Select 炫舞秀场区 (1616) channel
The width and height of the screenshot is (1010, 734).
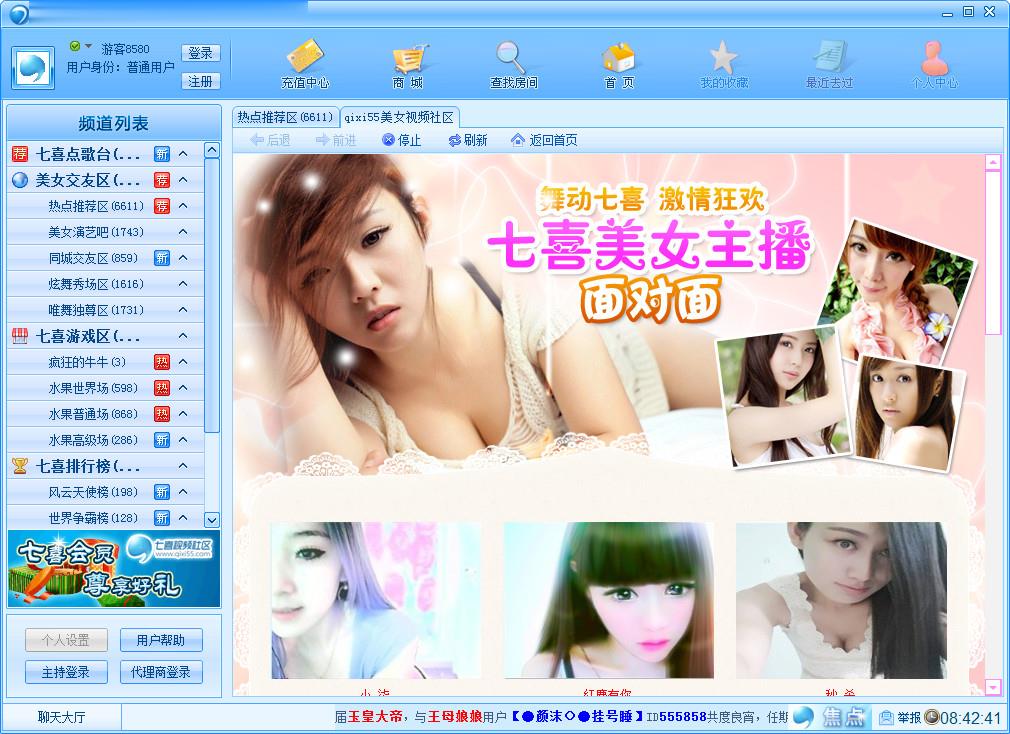(105, 284)
